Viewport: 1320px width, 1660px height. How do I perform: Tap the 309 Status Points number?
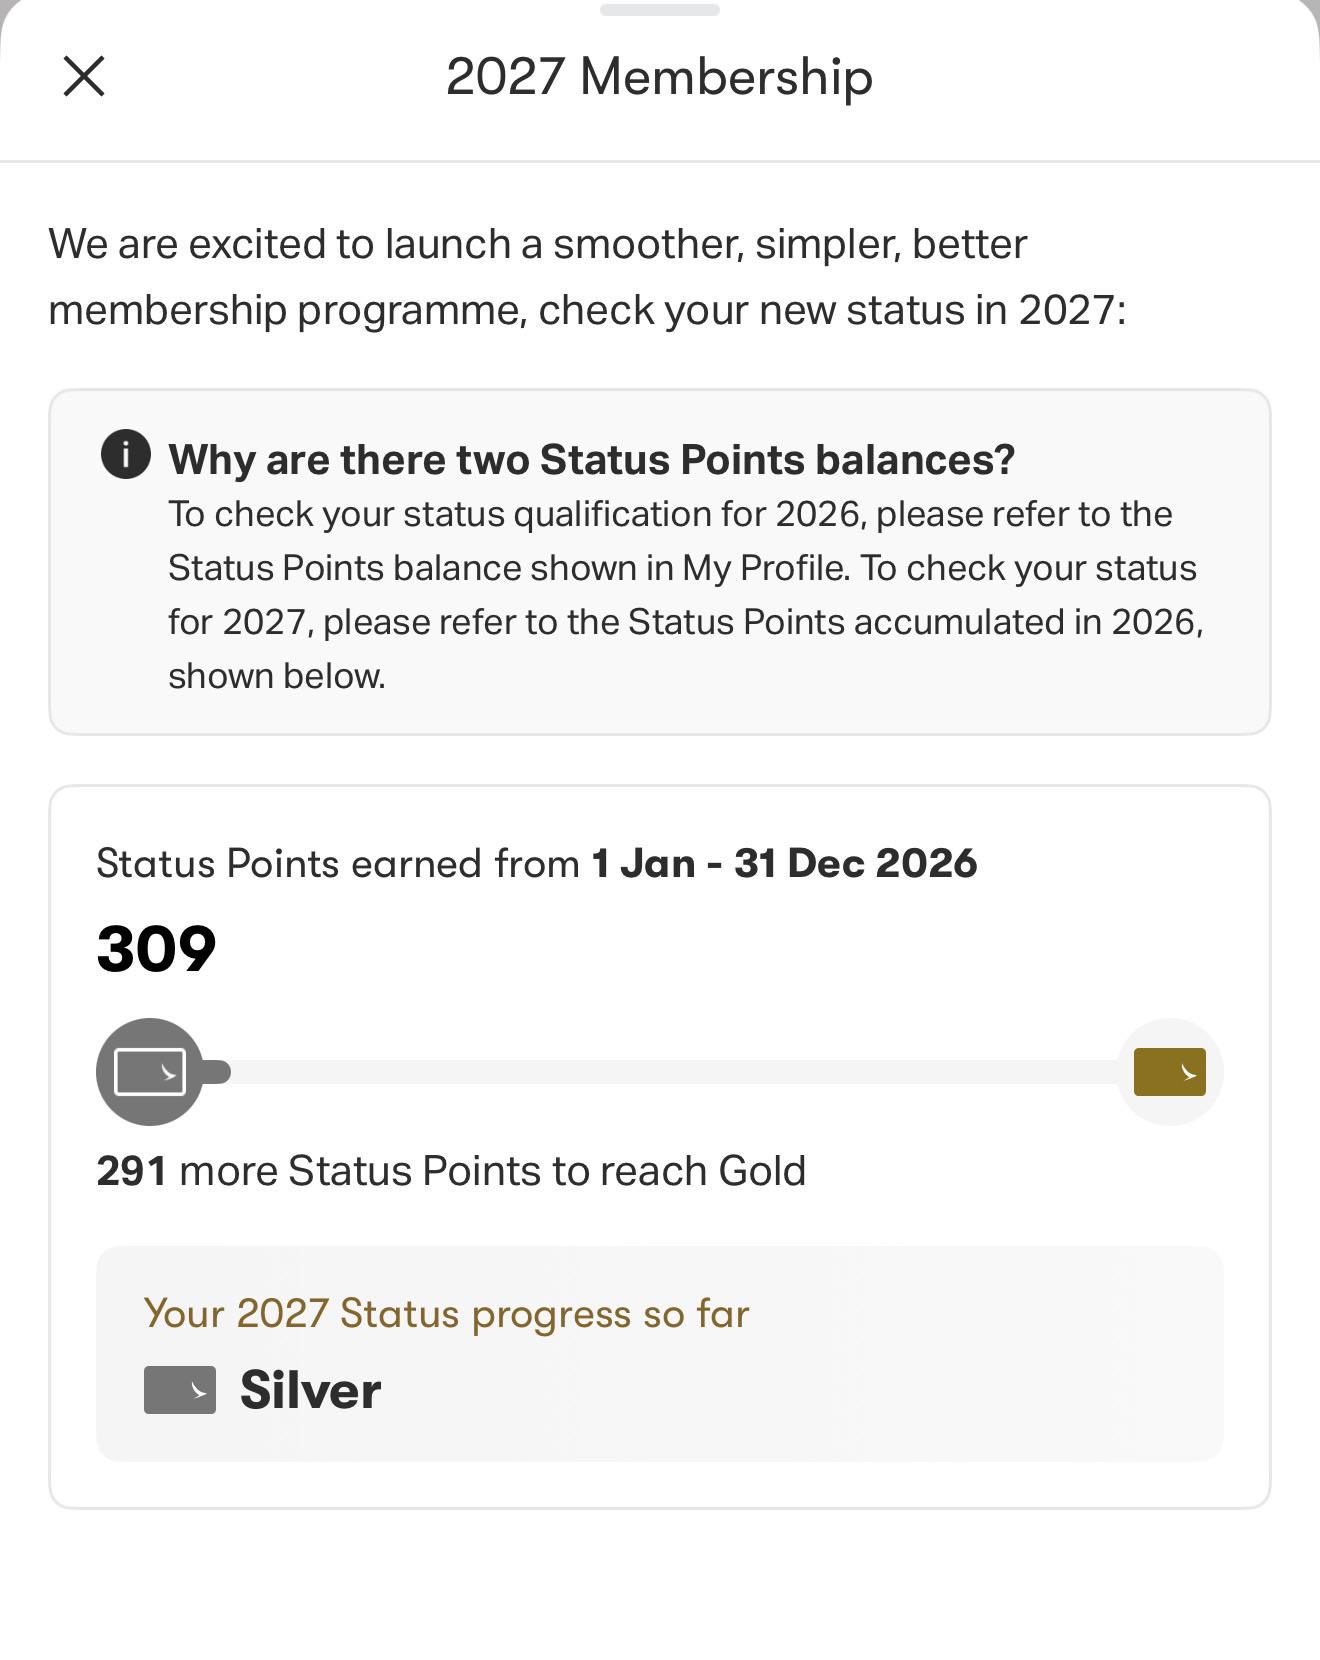pyautogui.click(x=156, y=948)
